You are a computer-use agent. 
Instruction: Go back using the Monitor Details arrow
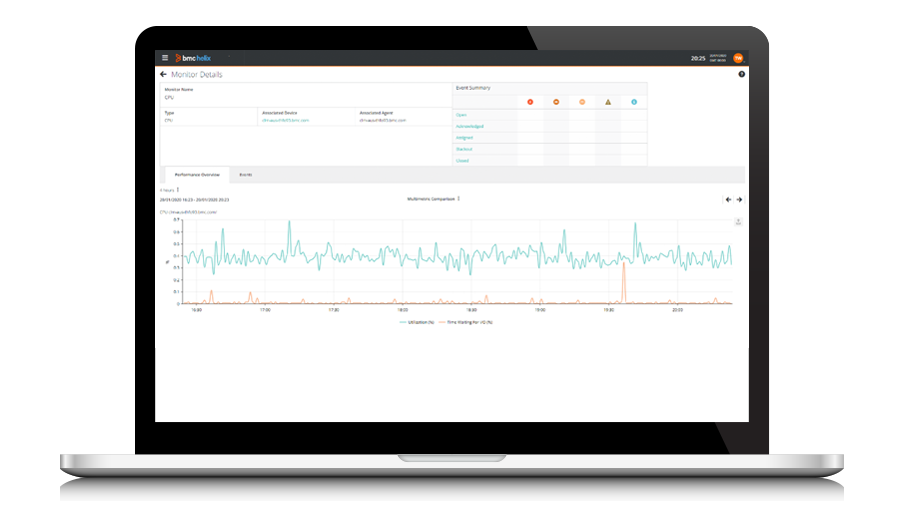(x=163, y=75)
